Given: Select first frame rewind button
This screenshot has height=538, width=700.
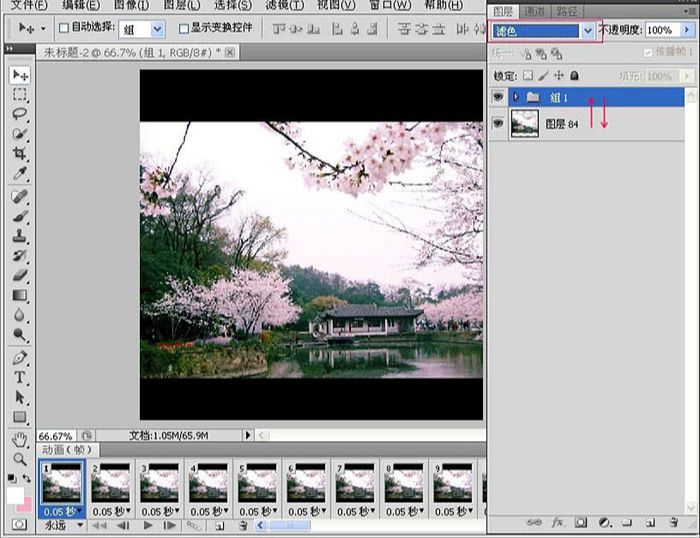Looking at the screenshot, I should (x=98, y=525).
